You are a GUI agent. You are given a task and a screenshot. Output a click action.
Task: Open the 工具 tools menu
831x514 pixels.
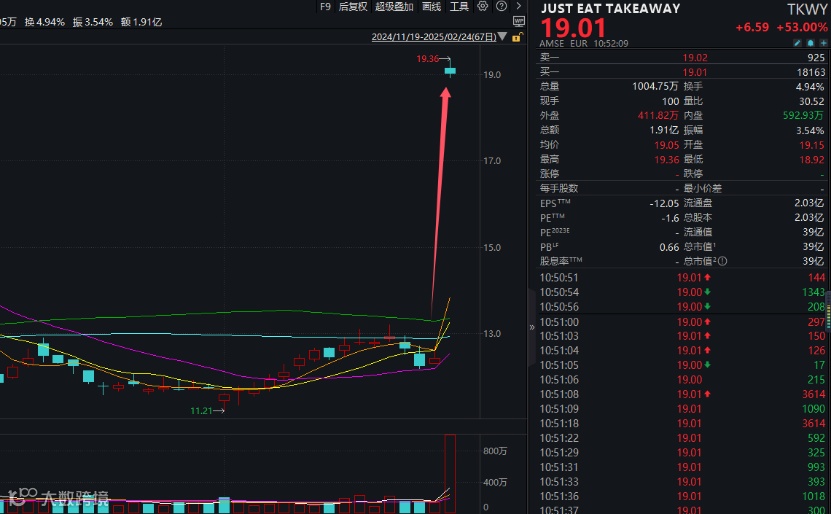coord(459,6)
